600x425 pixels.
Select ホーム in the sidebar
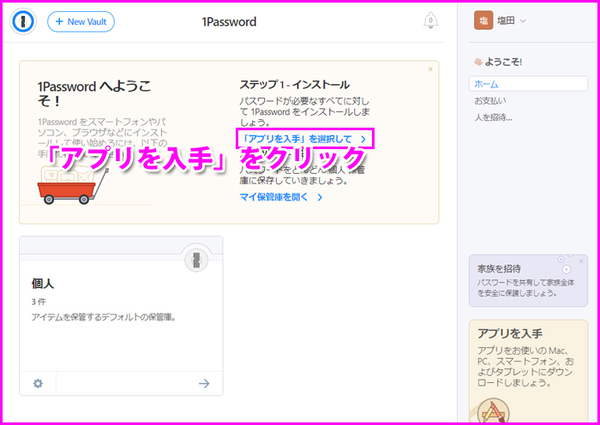(528, 84)
